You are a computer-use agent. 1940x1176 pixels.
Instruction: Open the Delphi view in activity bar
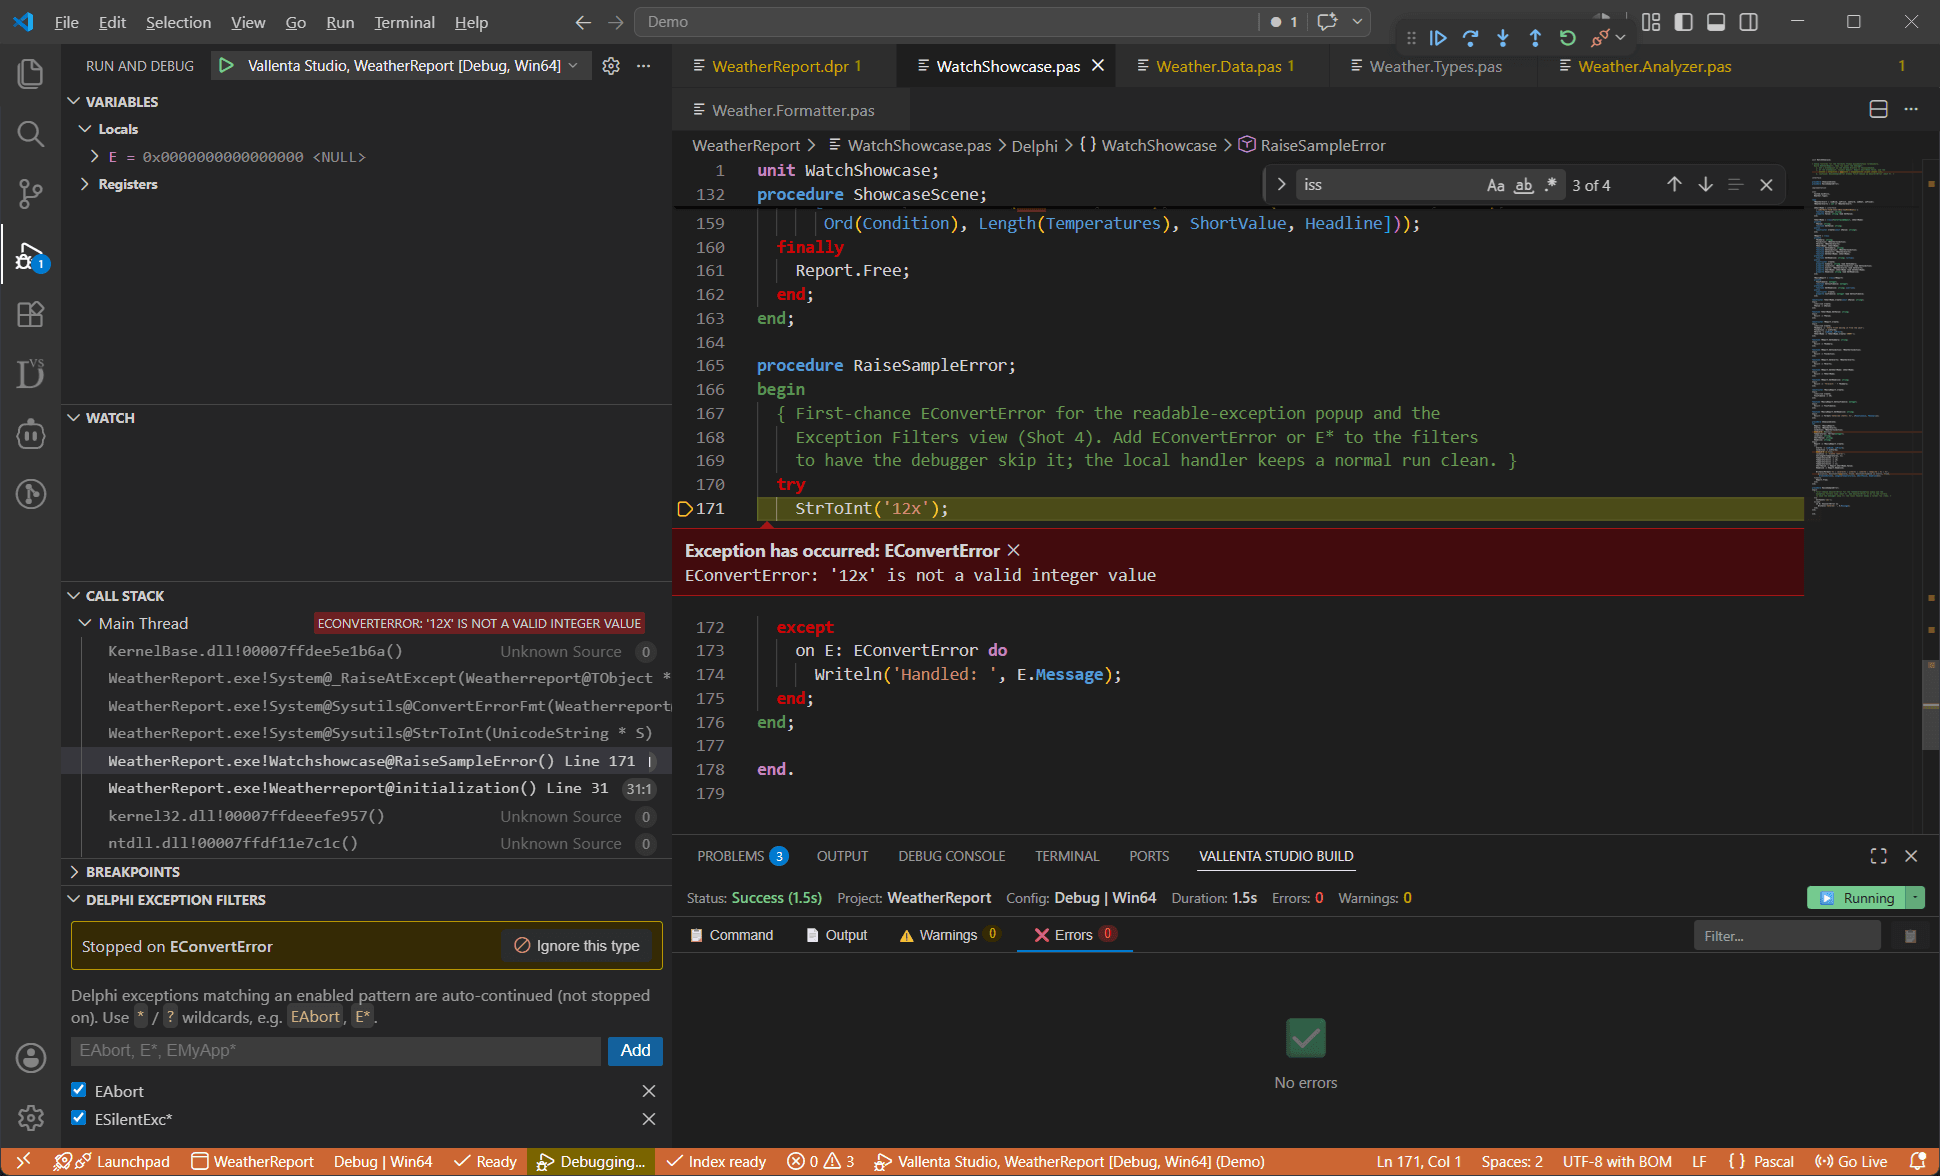31,374
